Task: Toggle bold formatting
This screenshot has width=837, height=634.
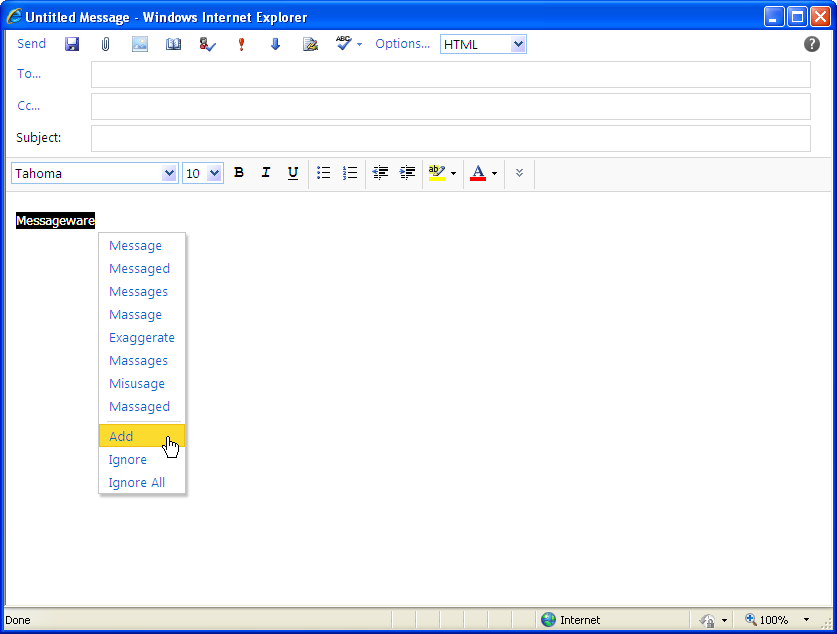Action: coord(239,173)
